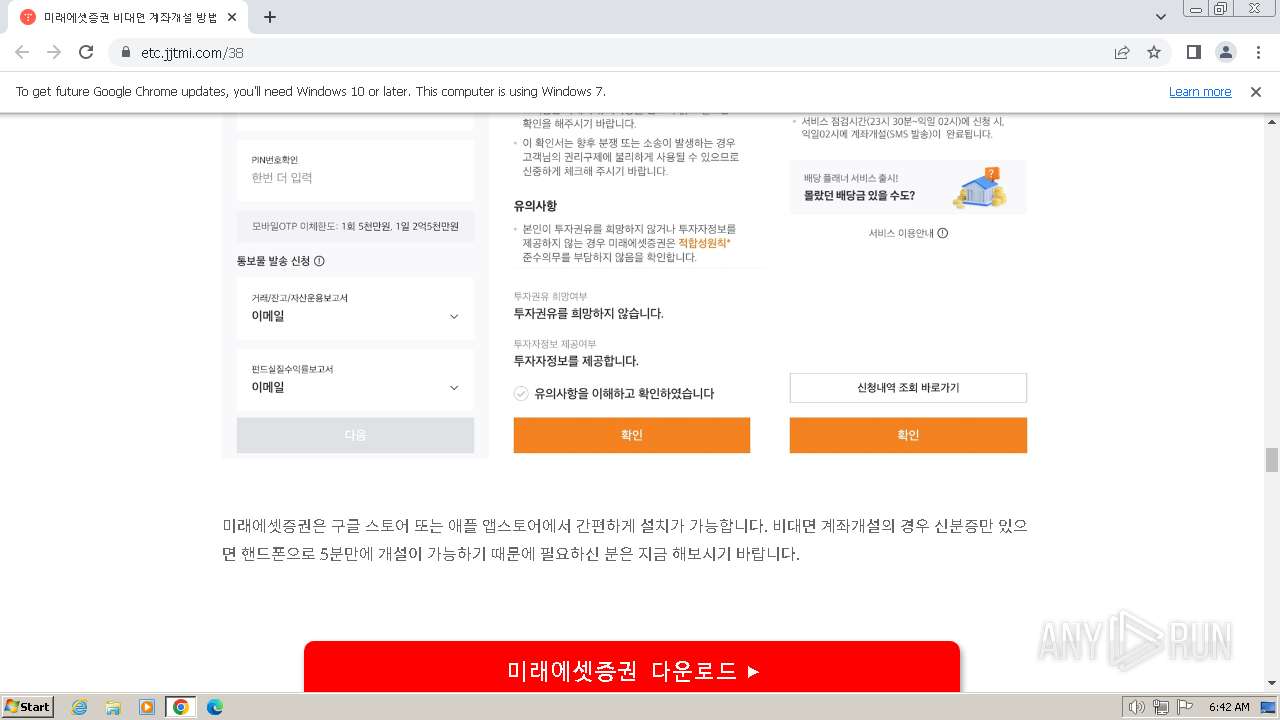Share this page icon in address bar
The image size is (1280, 720).
1122,52
